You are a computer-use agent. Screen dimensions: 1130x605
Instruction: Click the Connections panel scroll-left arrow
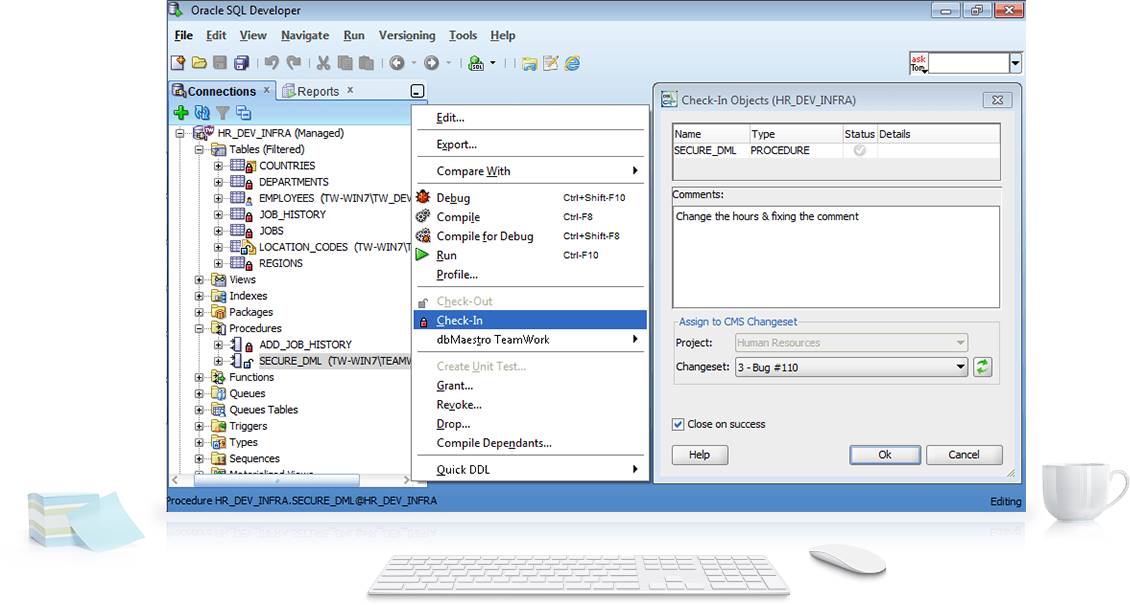pyautogui.click(x=175, y=479)
